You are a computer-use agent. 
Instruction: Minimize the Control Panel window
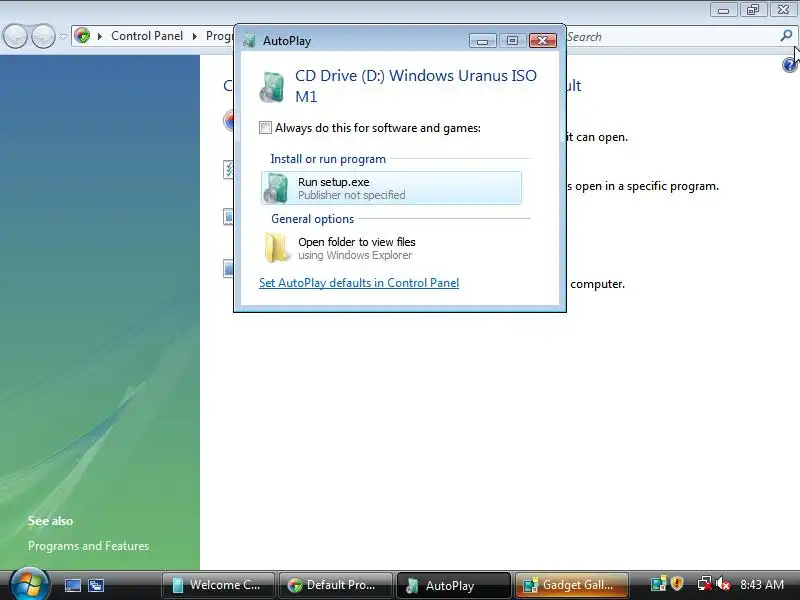tap(723, 10)
